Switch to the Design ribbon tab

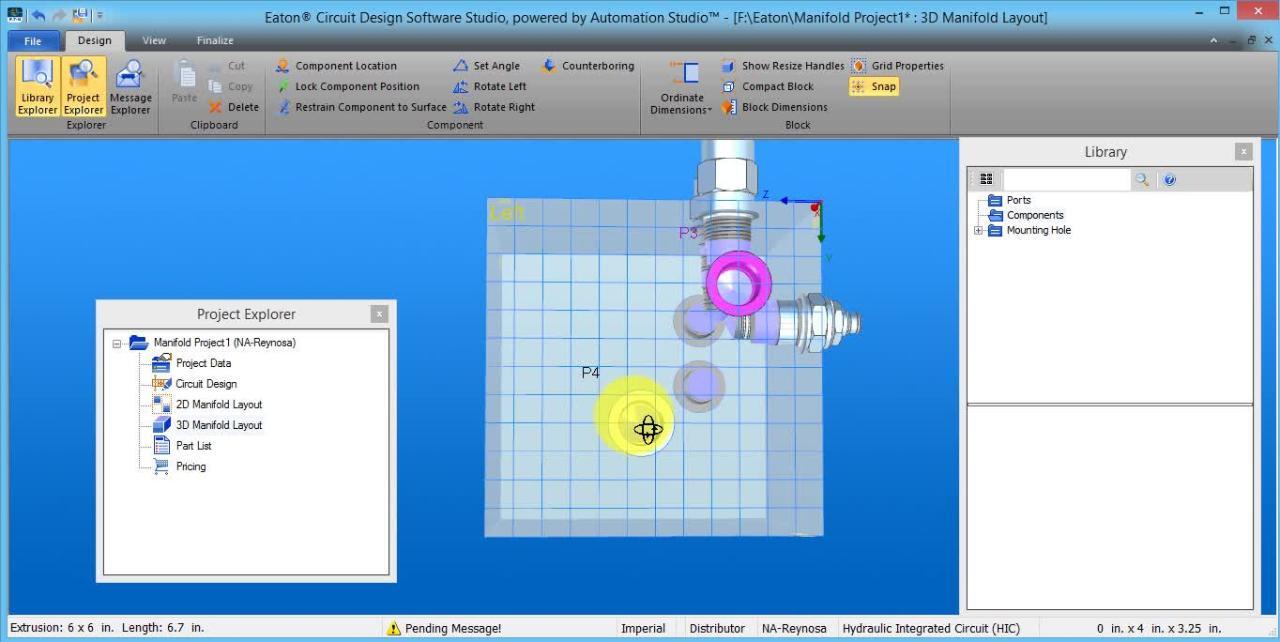coord(95,41)
